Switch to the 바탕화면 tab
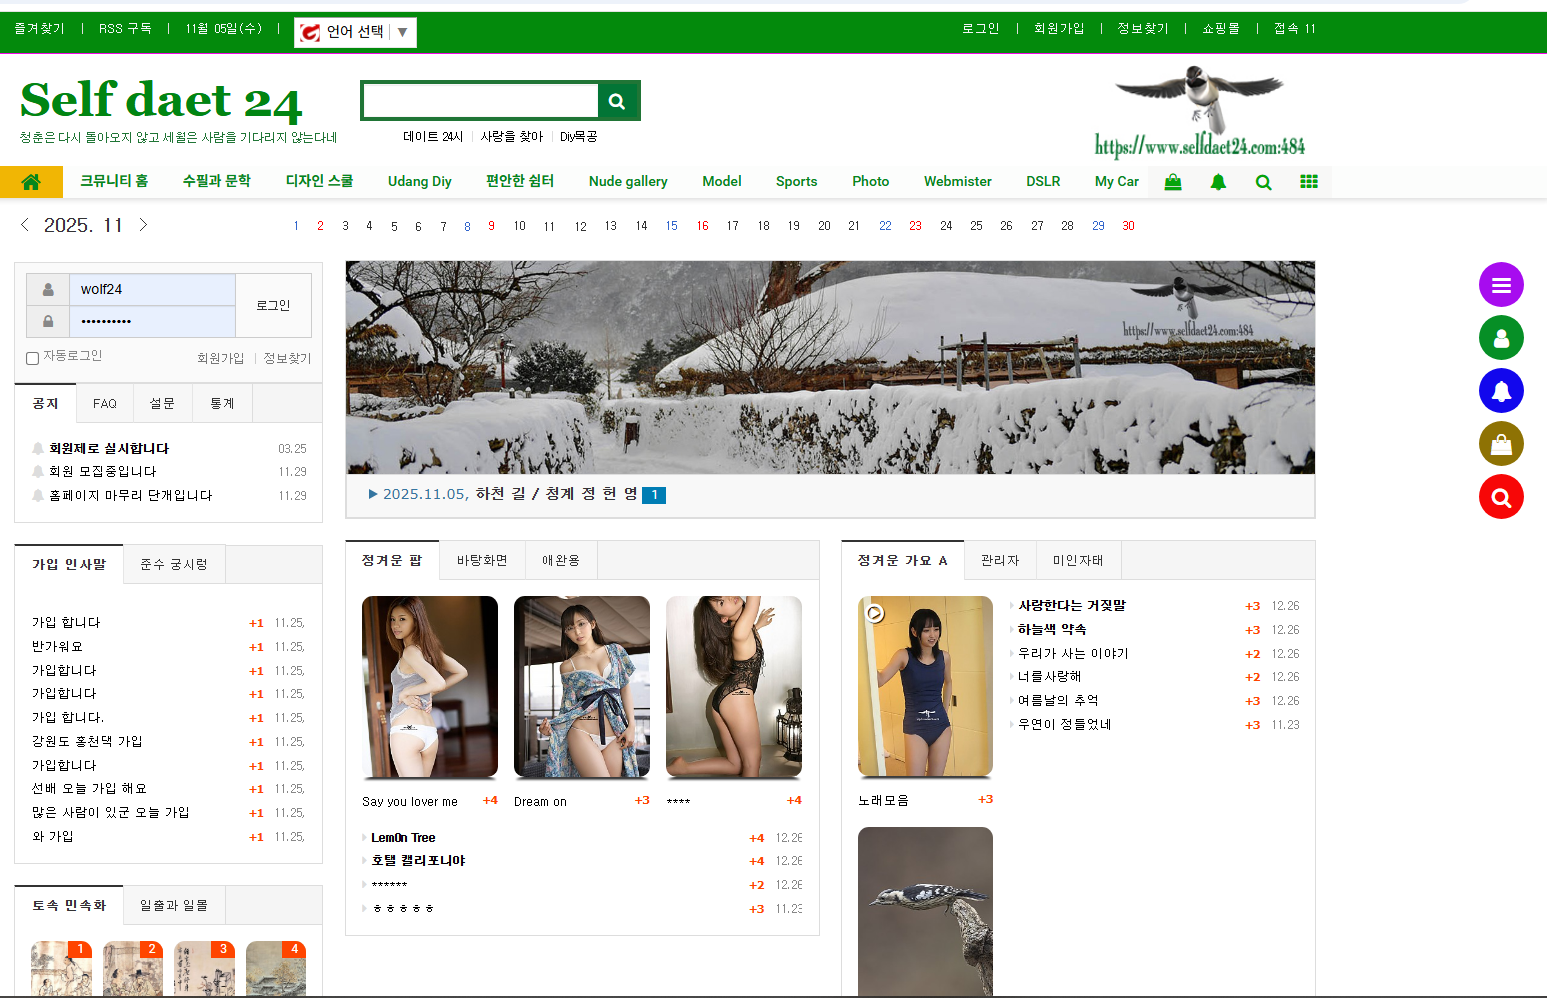Image resolution: width=1547 pixels, height=998 pixels. pyautogui.click(x=482, y=561)
